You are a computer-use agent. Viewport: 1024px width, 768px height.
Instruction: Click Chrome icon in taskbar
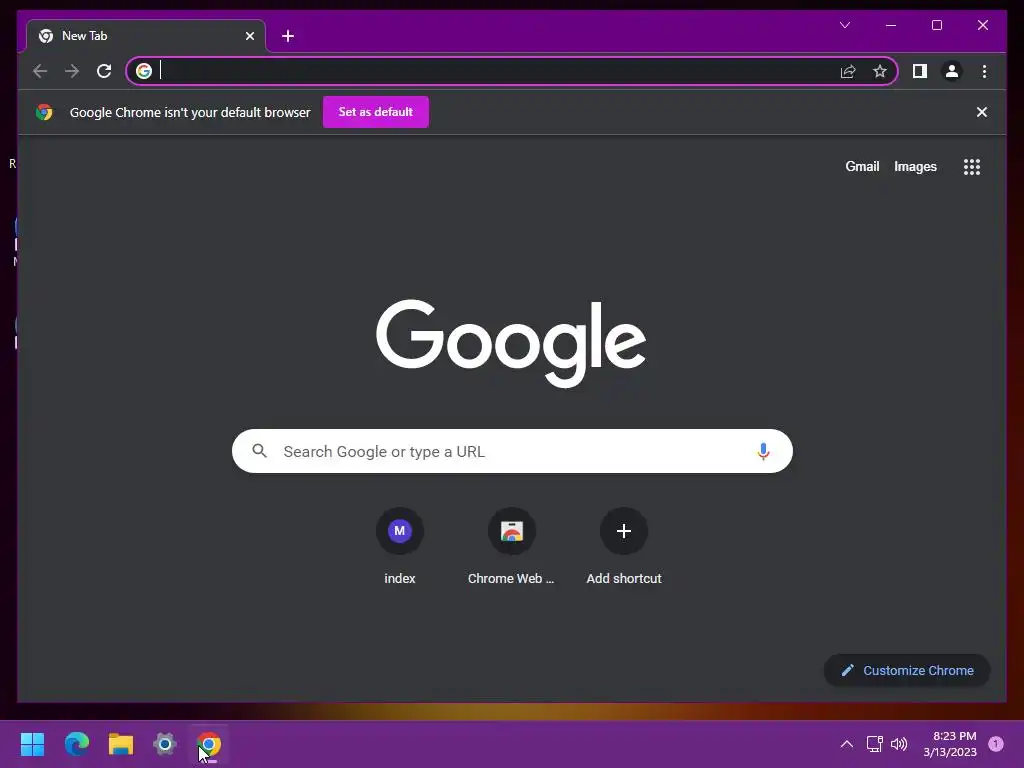[x=209, y=744]
